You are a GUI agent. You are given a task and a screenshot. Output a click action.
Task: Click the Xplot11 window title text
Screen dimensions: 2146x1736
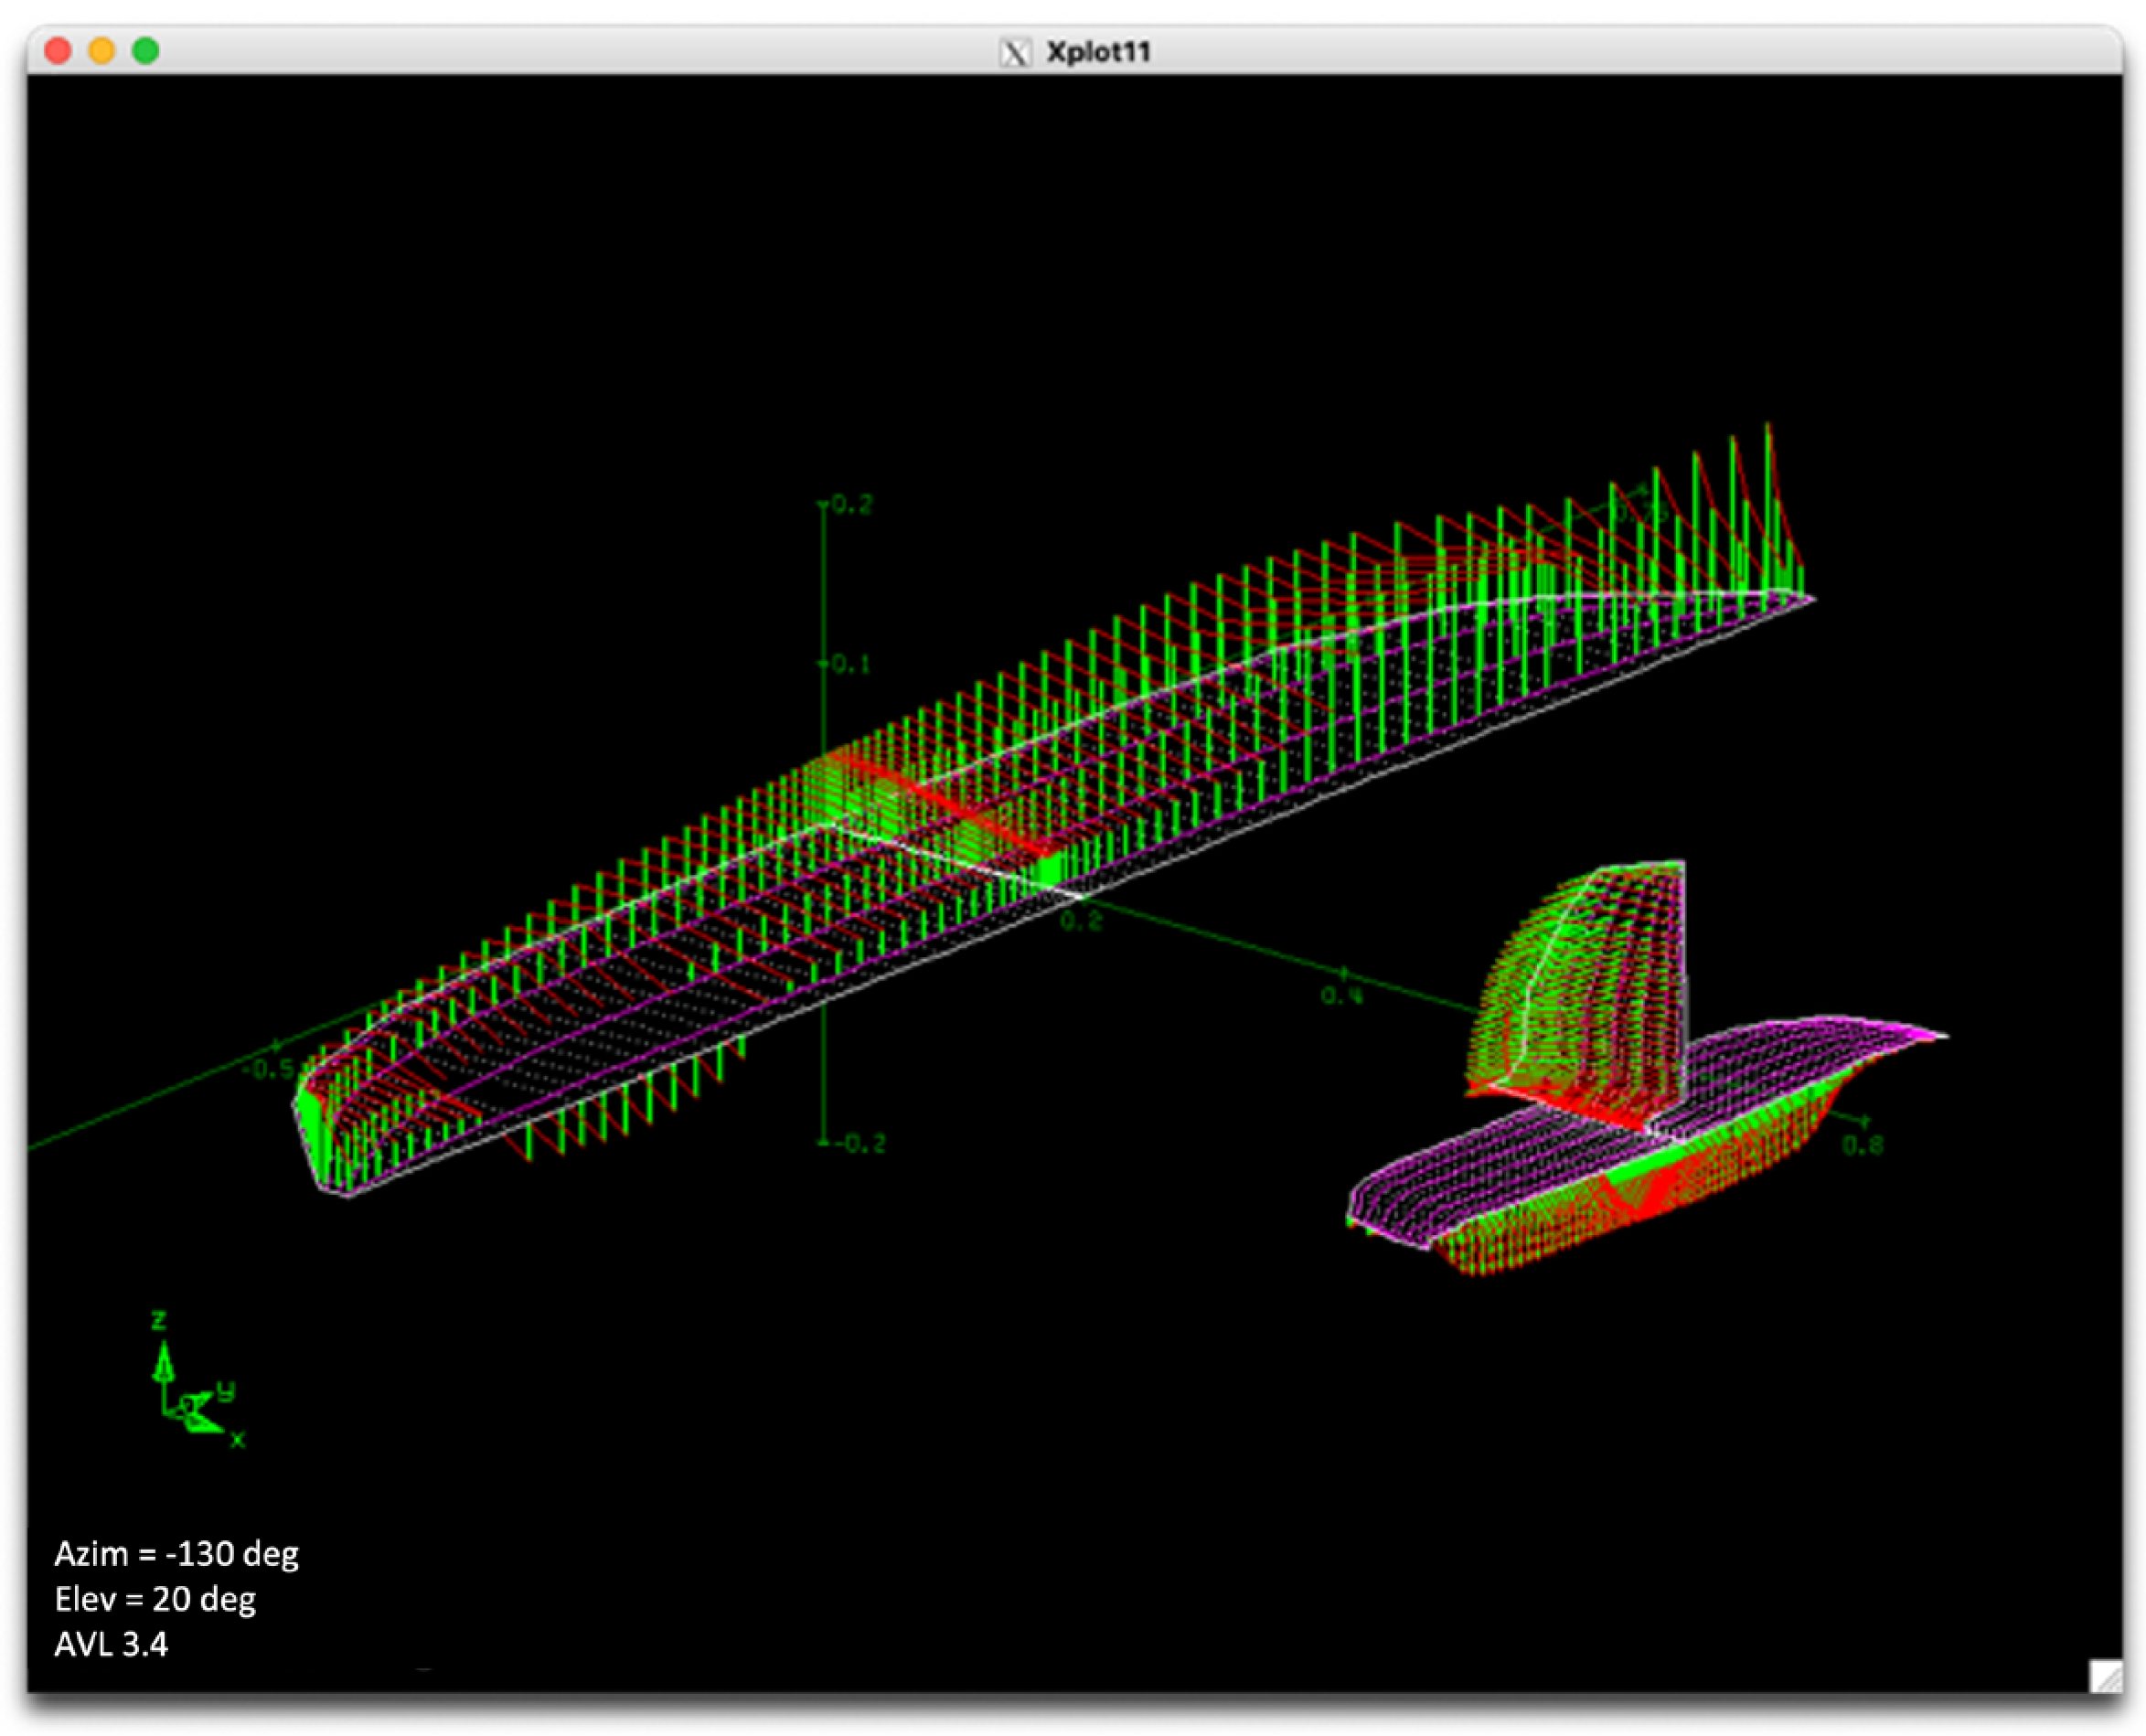click(x=1098, y=52)
